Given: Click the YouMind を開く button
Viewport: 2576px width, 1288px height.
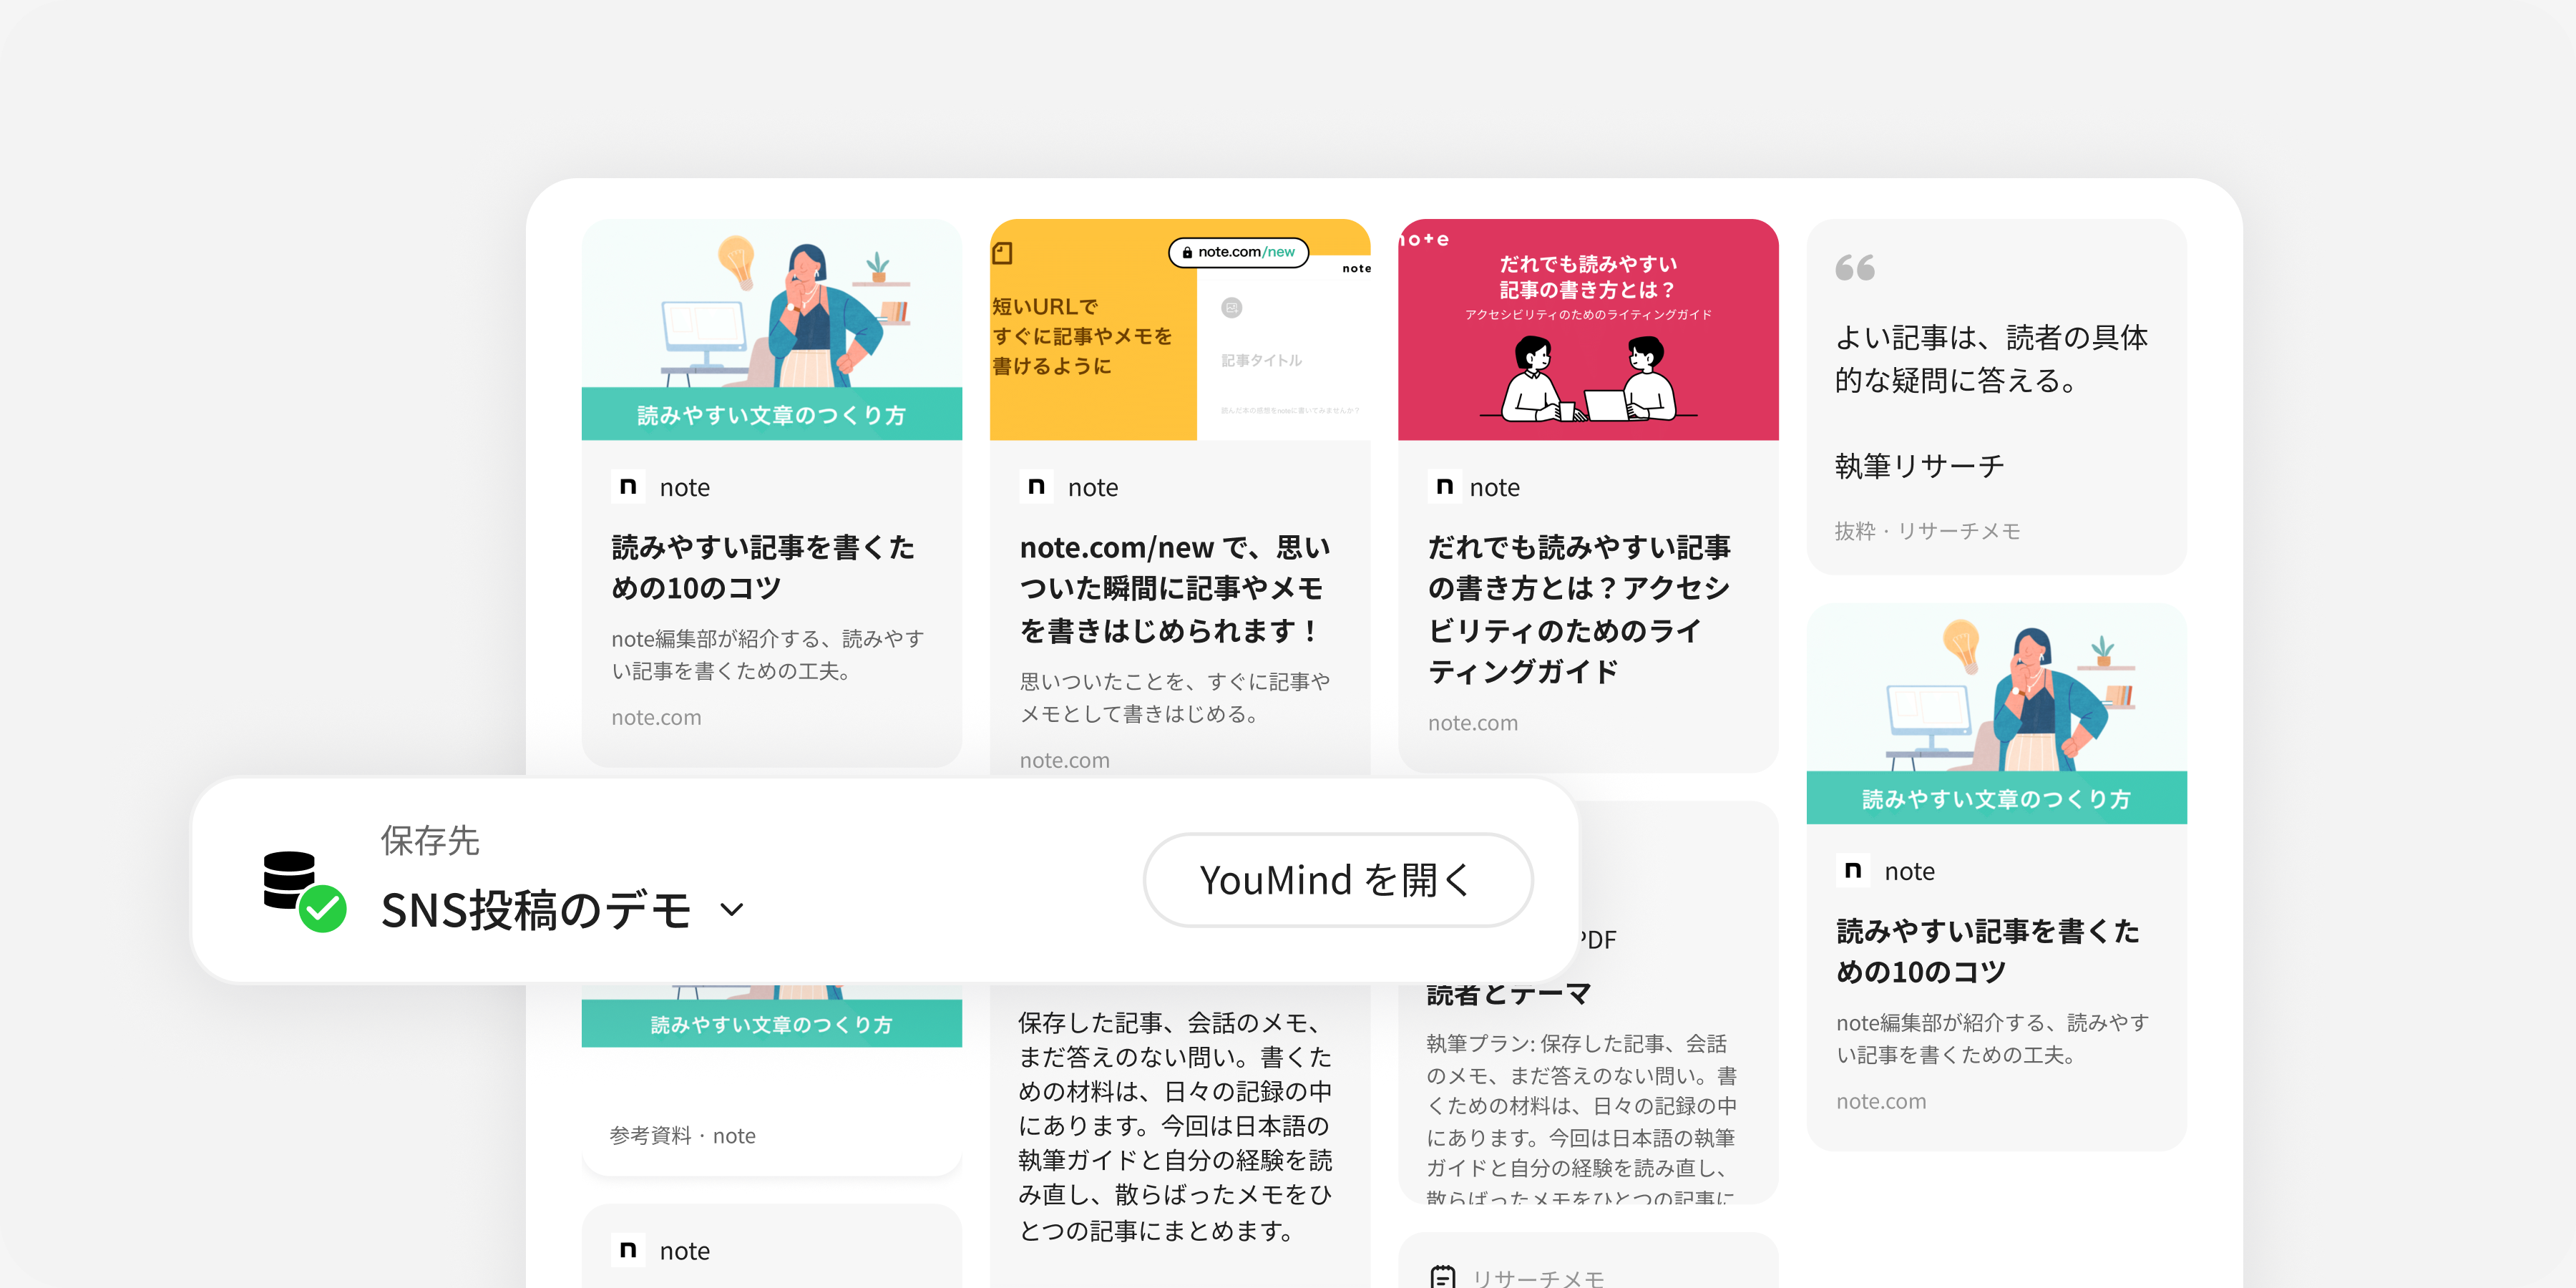Looking at the screenshot, I should [1337, 880].
